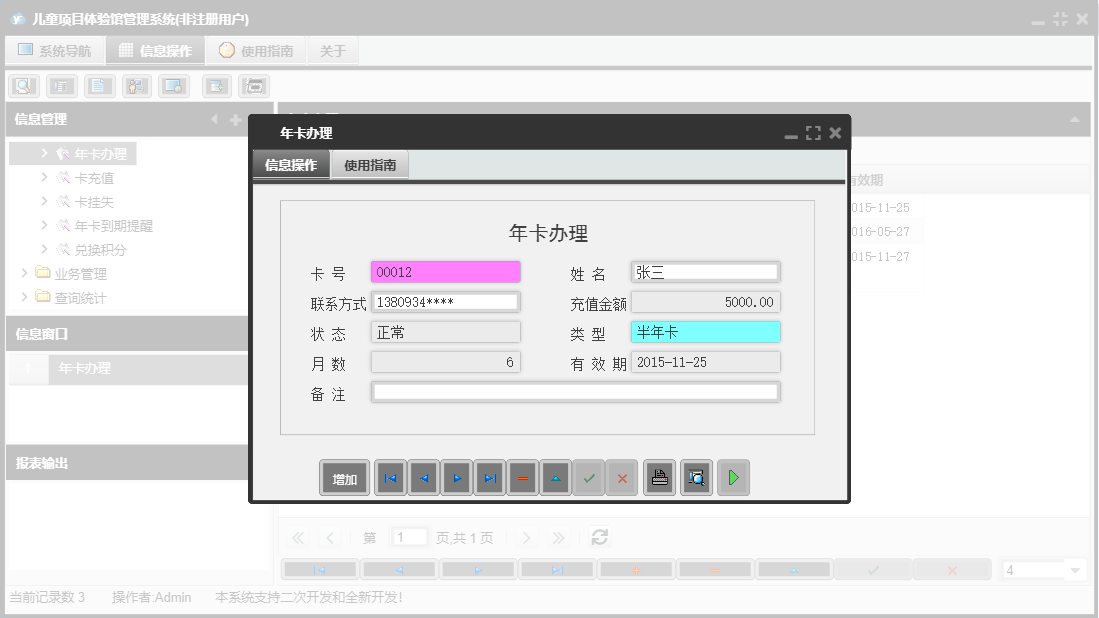Select the print preview icon in the dialog
1099x618 pixels.
[696, 477]
